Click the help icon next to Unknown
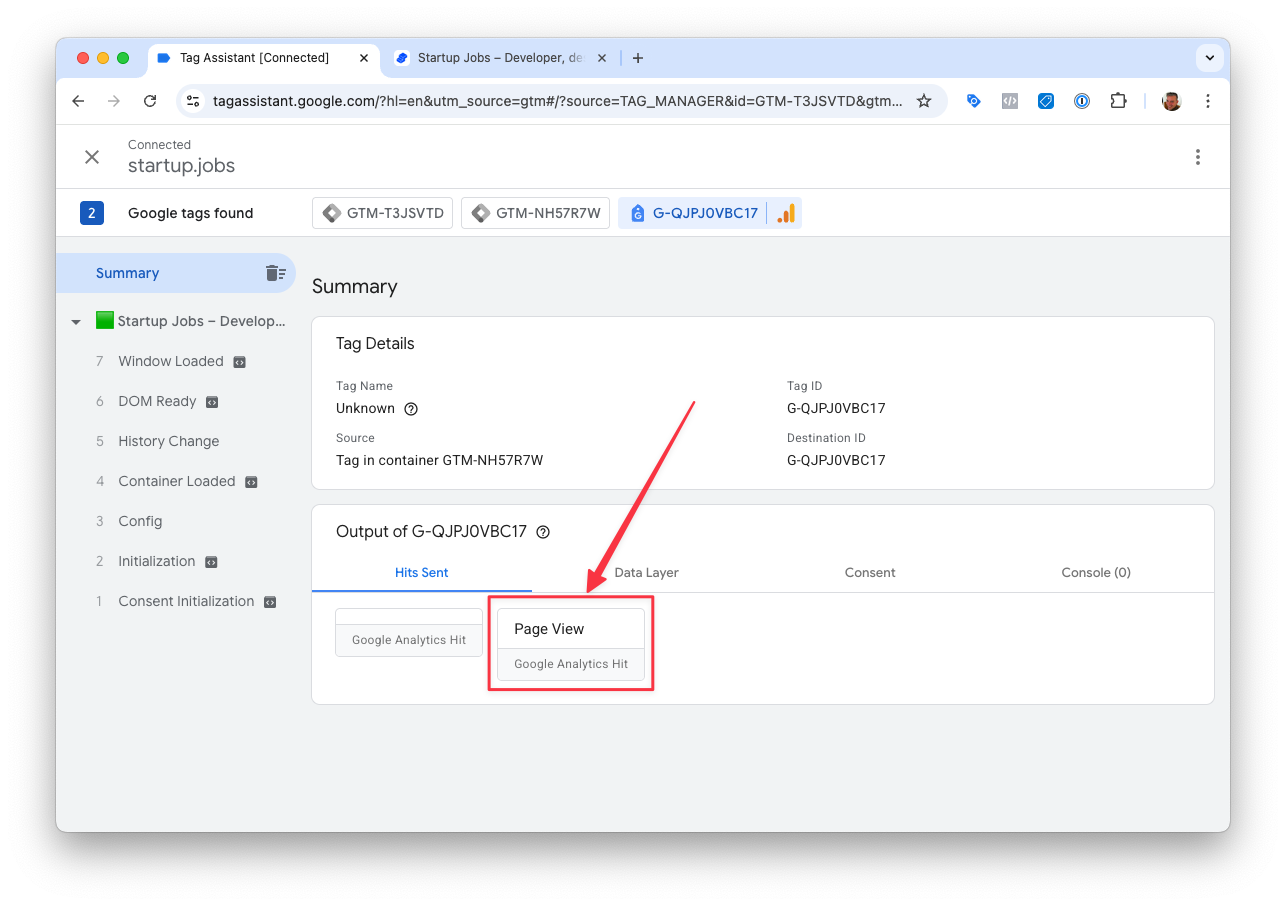 (411, 409)
